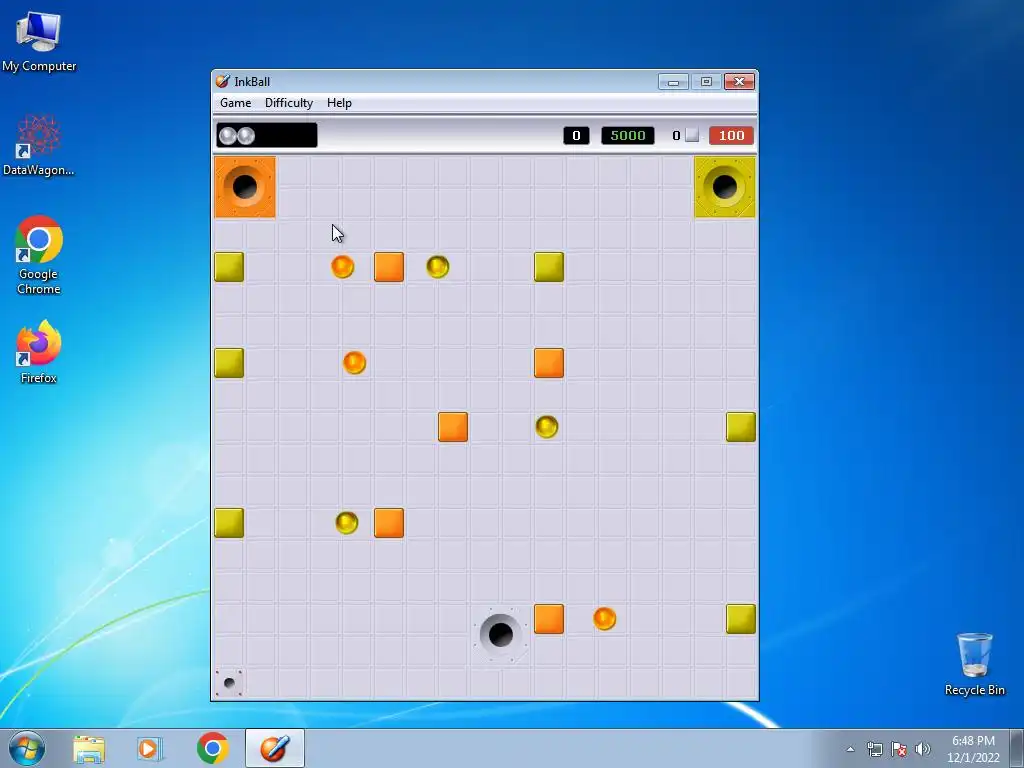Click the second yellow block on the left edge

229,363
